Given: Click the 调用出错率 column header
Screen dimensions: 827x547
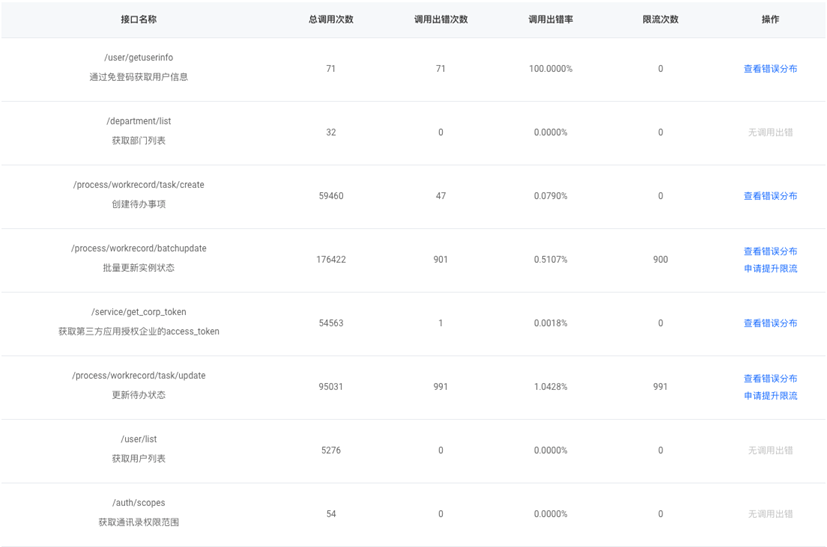Looking at the screenshot, I should 551,19.
